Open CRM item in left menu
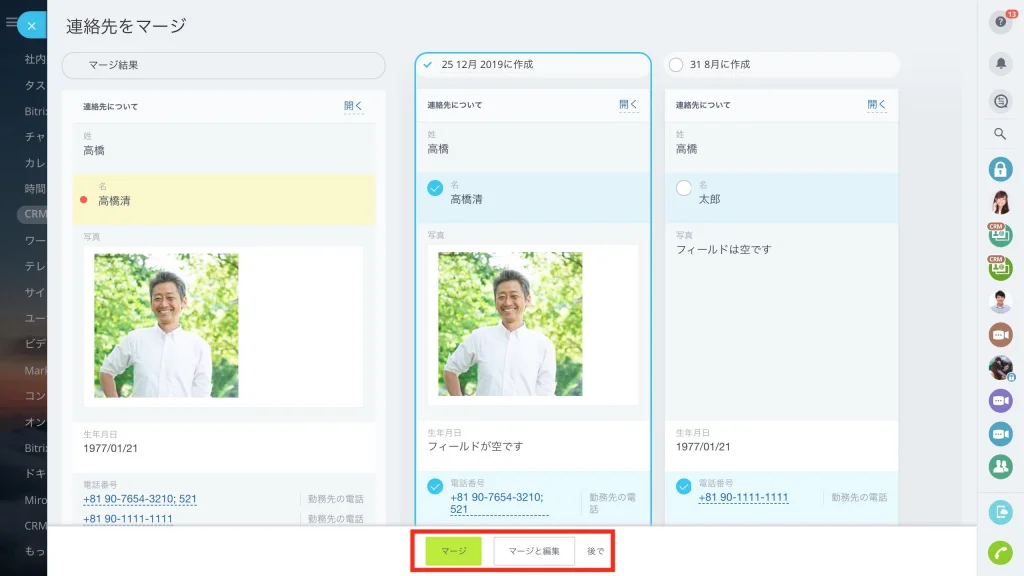 tap(34, 214)
